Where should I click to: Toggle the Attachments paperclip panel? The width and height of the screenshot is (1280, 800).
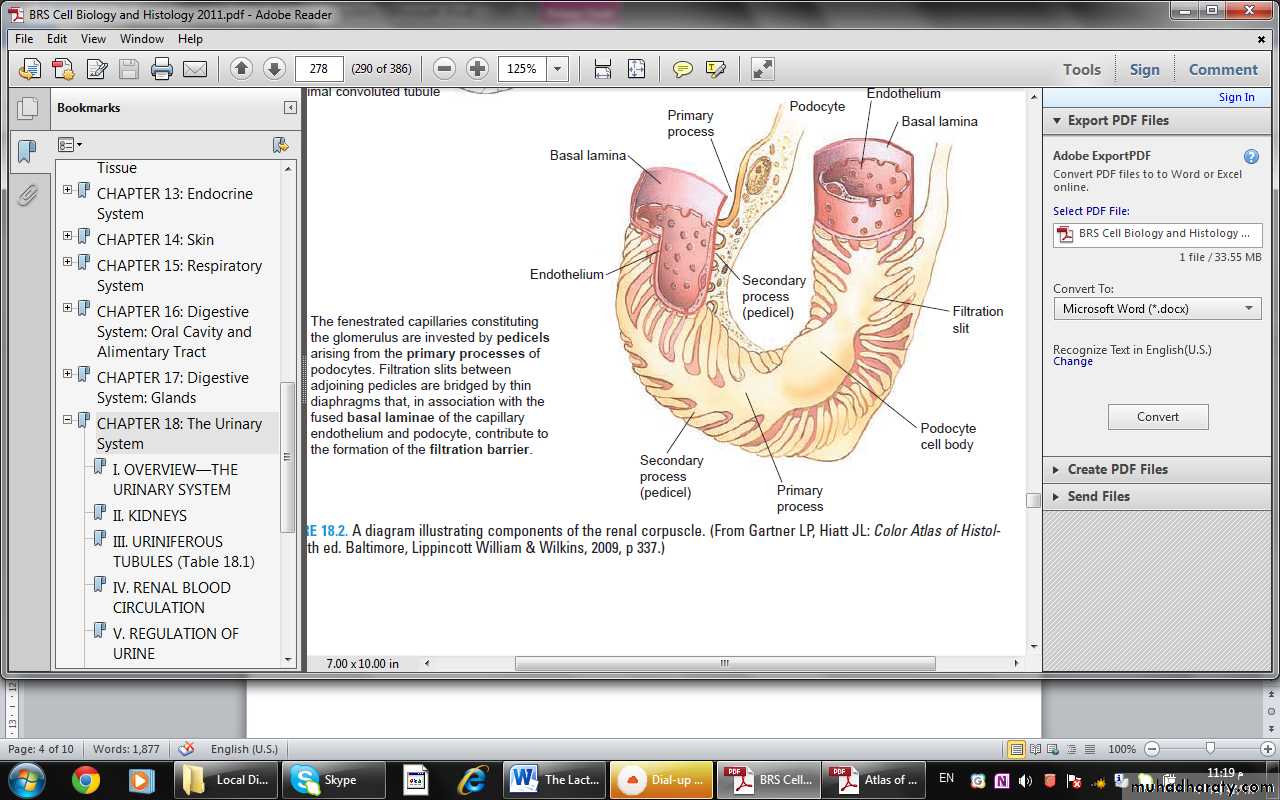coord(28,195)
